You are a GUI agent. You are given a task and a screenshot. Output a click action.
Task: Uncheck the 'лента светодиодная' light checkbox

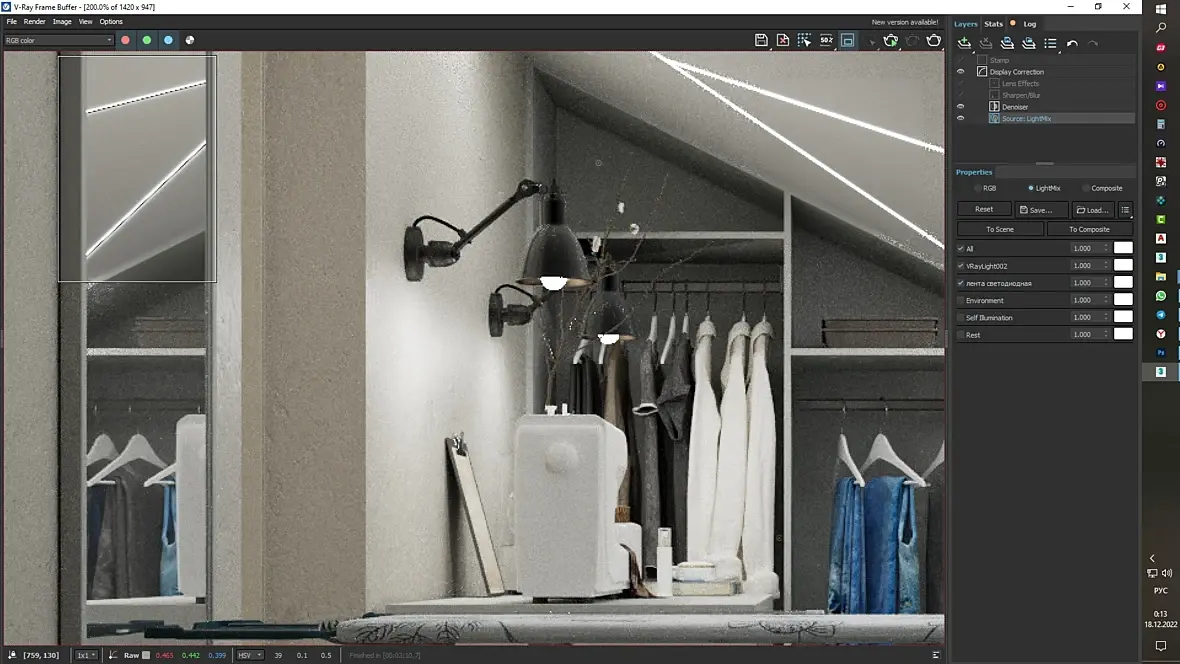[x=960, y=283]
